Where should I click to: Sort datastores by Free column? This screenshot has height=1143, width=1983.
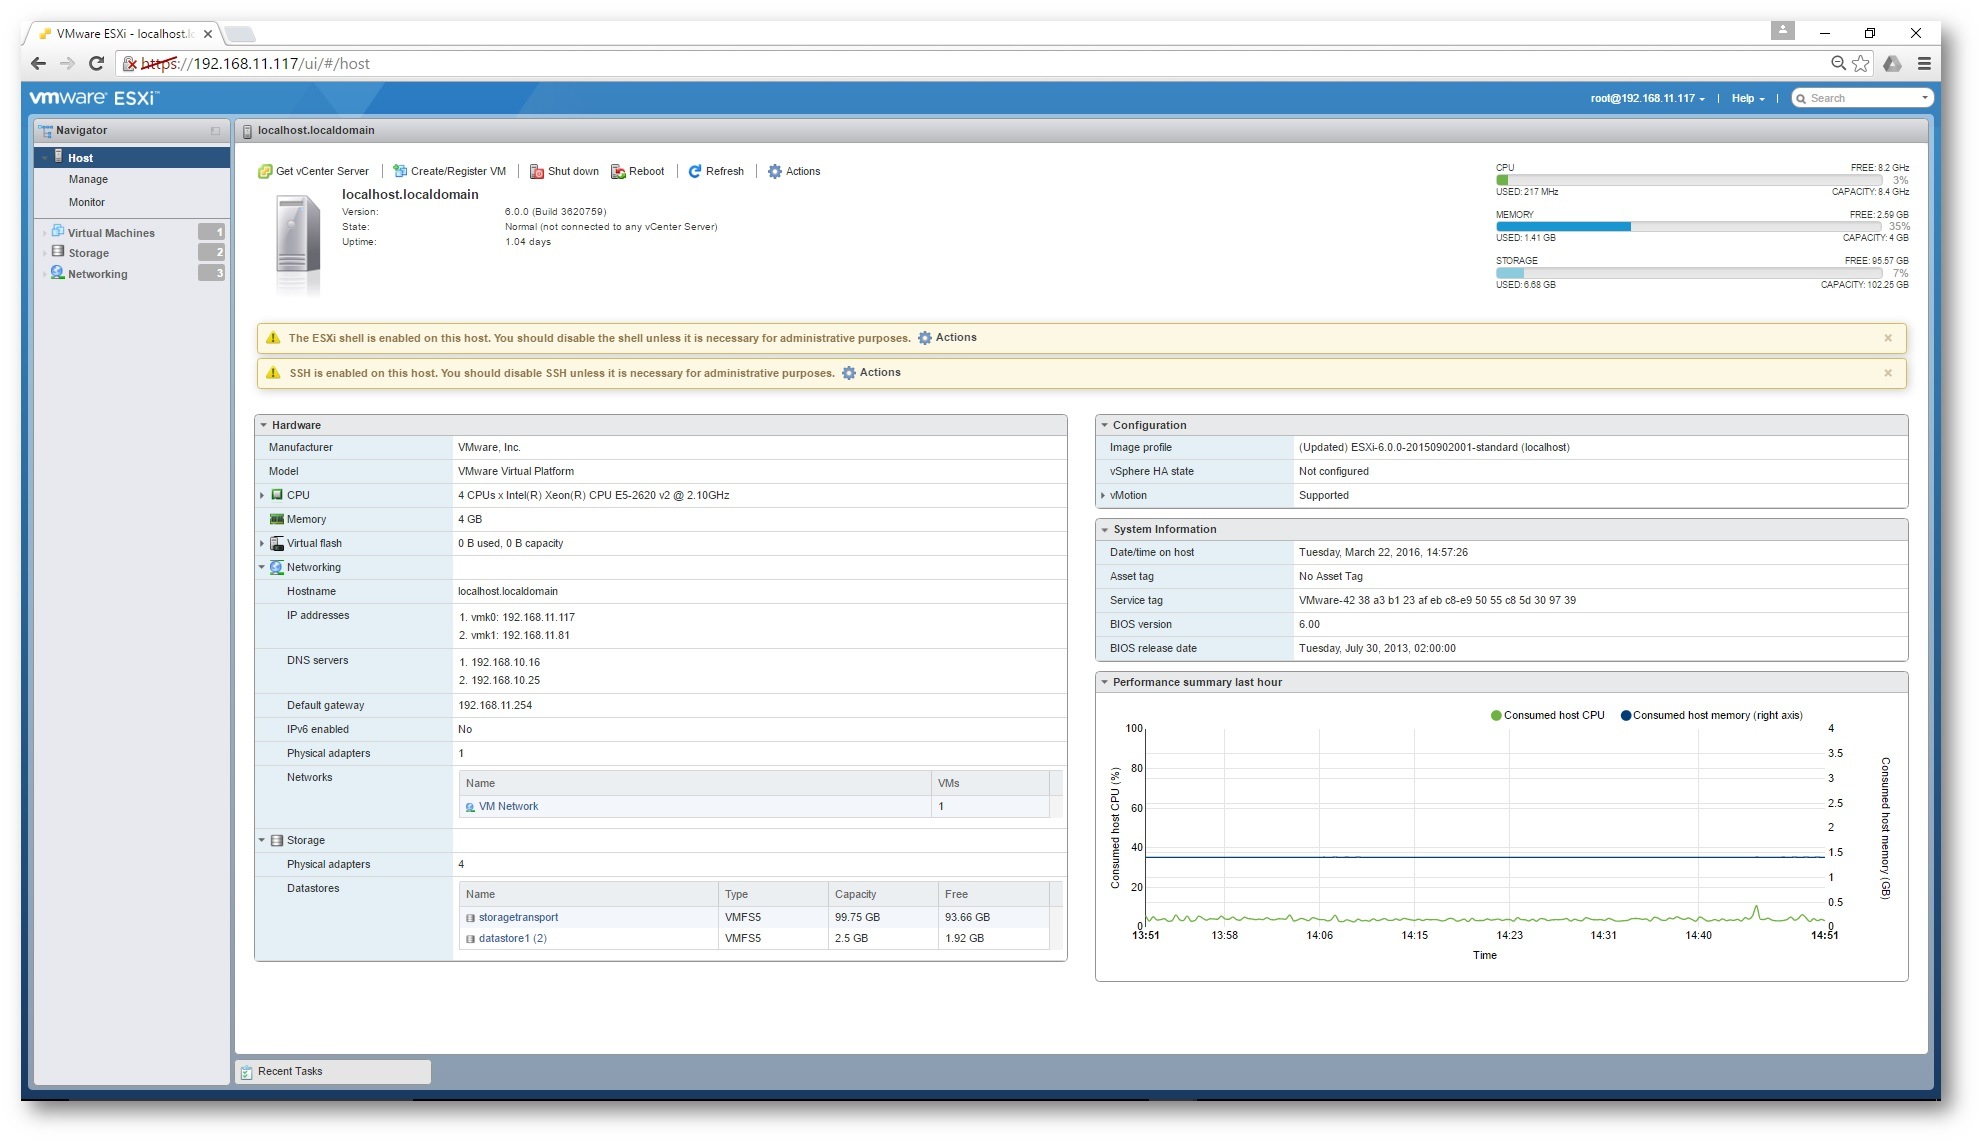click(x=993, y=894)
